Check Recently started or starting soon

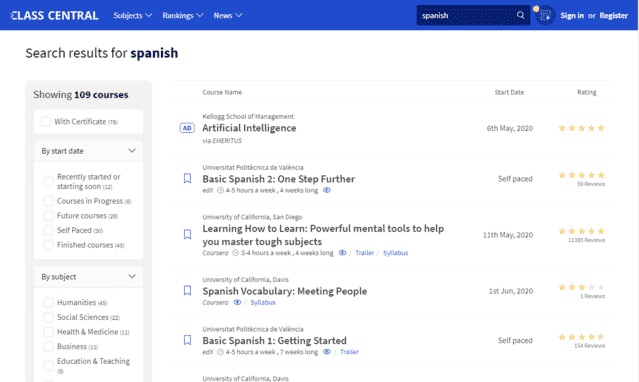48,181
